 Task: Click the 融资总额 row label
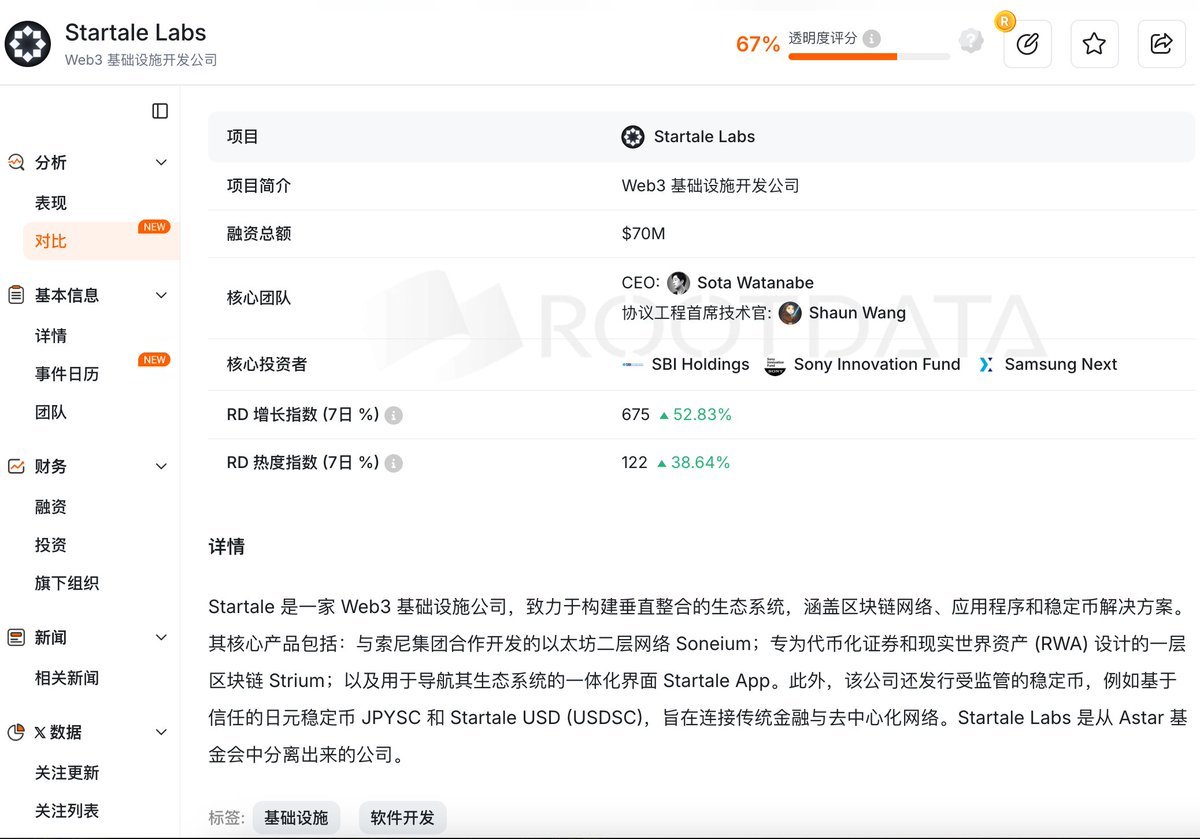pos(259,234)
